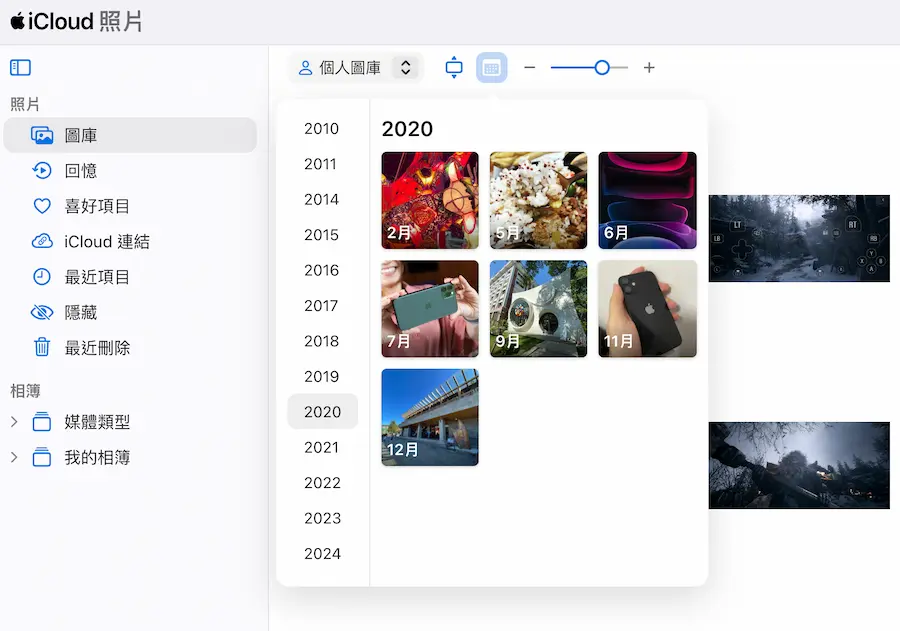
Task: Click the 媒體類型 album stack icon
Action: (42, 421)
